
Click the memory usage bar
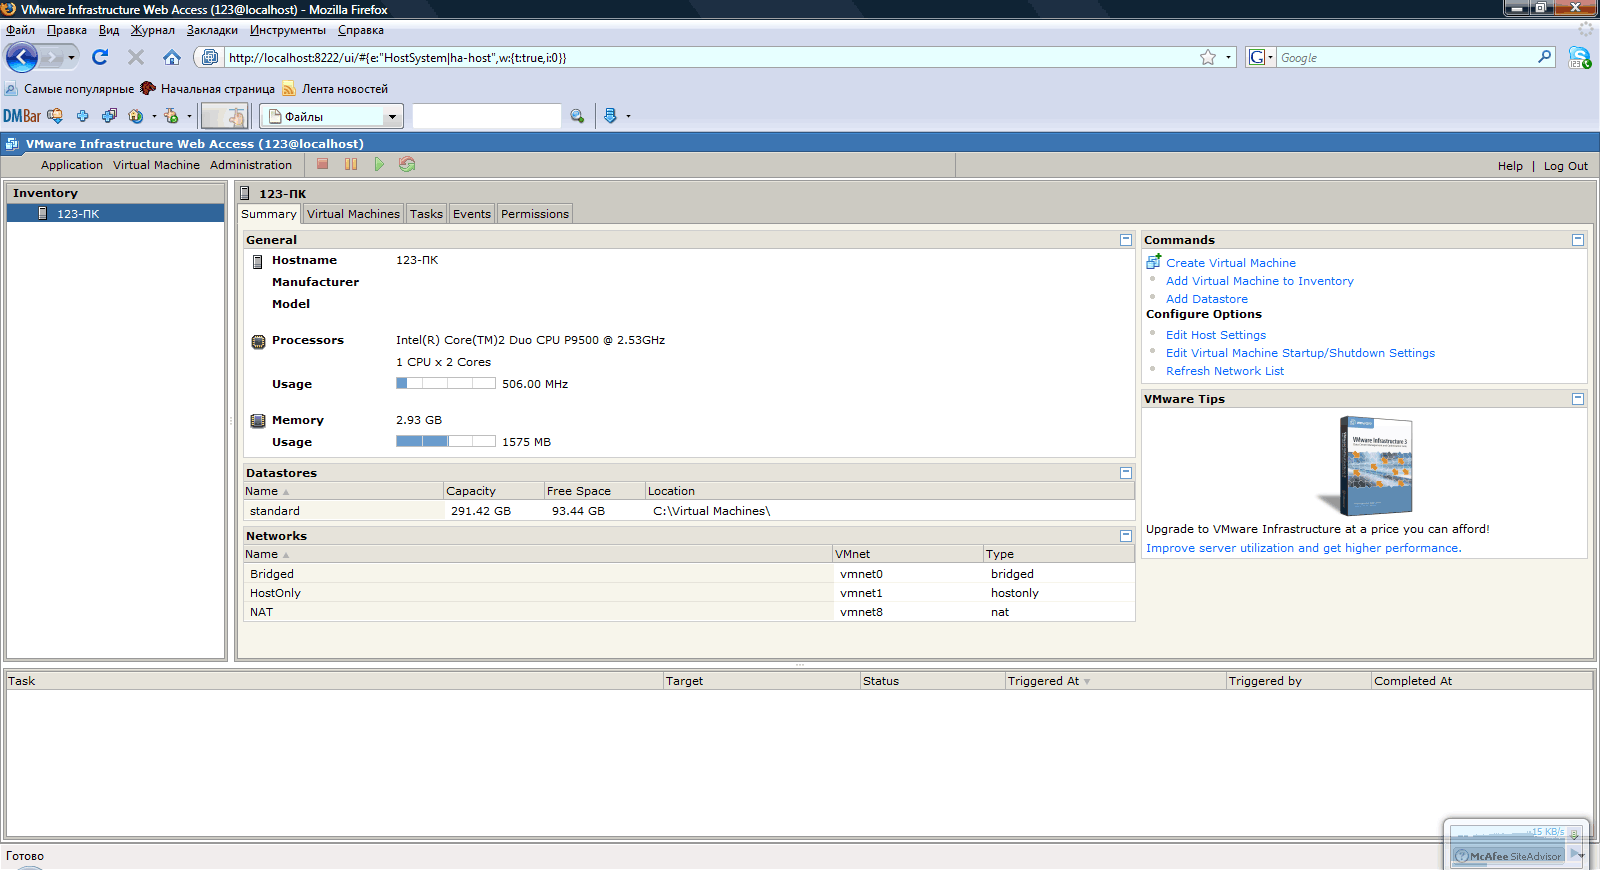tap(446, 441)
